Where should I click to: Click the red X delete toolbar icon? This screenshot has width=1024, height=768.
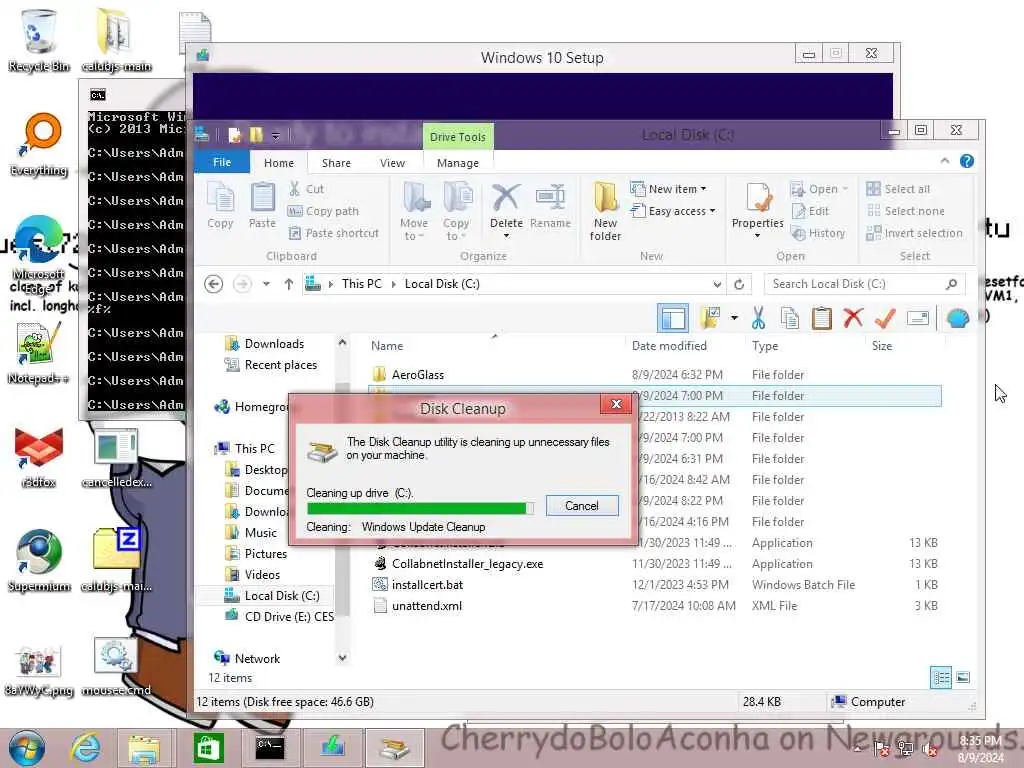click(x=853, y=318)
